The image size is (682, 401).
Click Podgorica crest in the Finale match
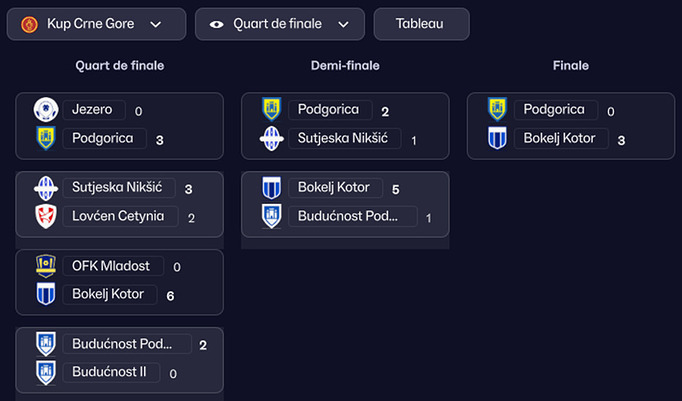click(x=497, y=110)
